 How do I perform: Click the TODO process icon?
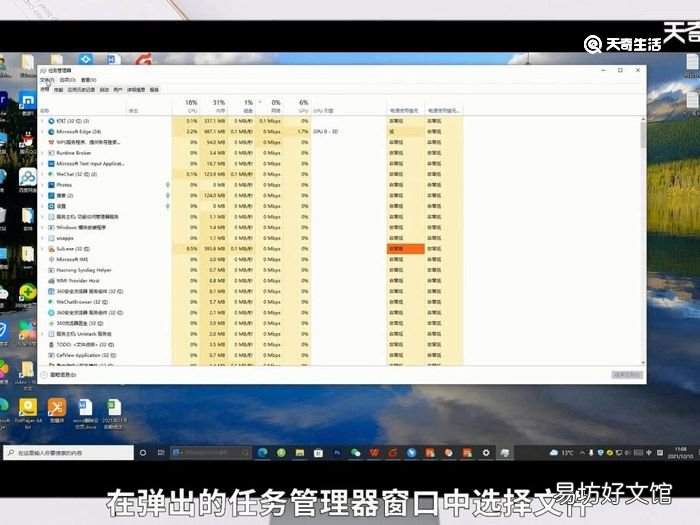click(51, 345)
